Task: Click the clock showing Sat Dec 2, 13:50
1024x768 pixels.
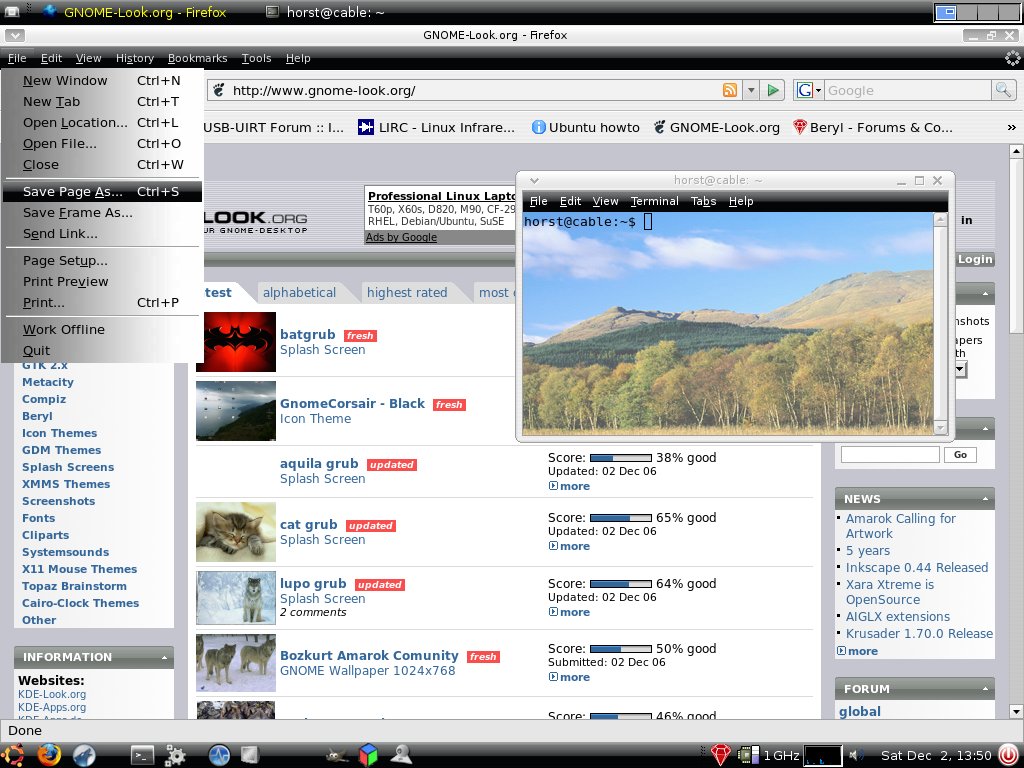Action: point(936,756)
